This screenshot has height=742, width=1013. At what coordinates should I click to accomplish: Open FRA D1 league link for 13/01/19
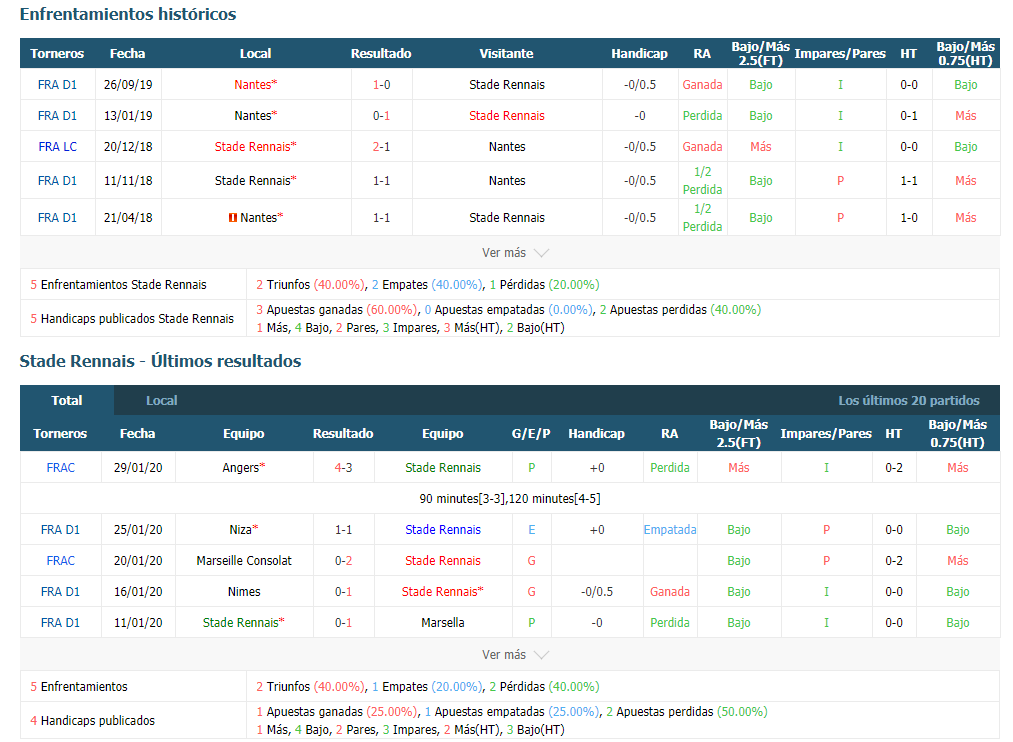(57, 116)
